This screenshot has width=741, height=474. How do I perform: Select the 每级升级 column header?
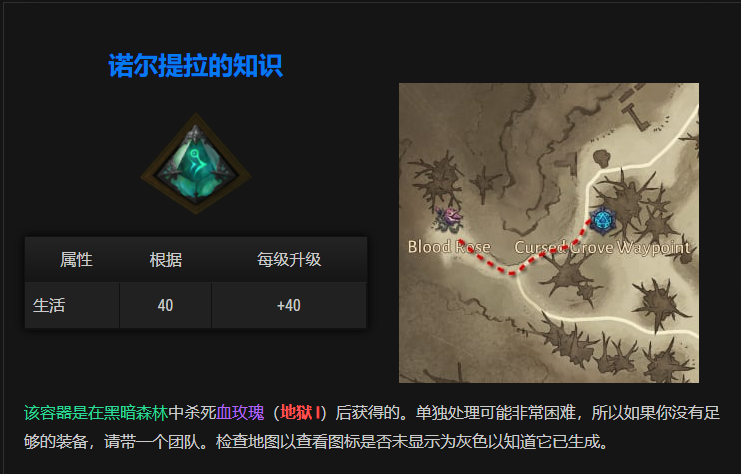click(x=289, y=259)
